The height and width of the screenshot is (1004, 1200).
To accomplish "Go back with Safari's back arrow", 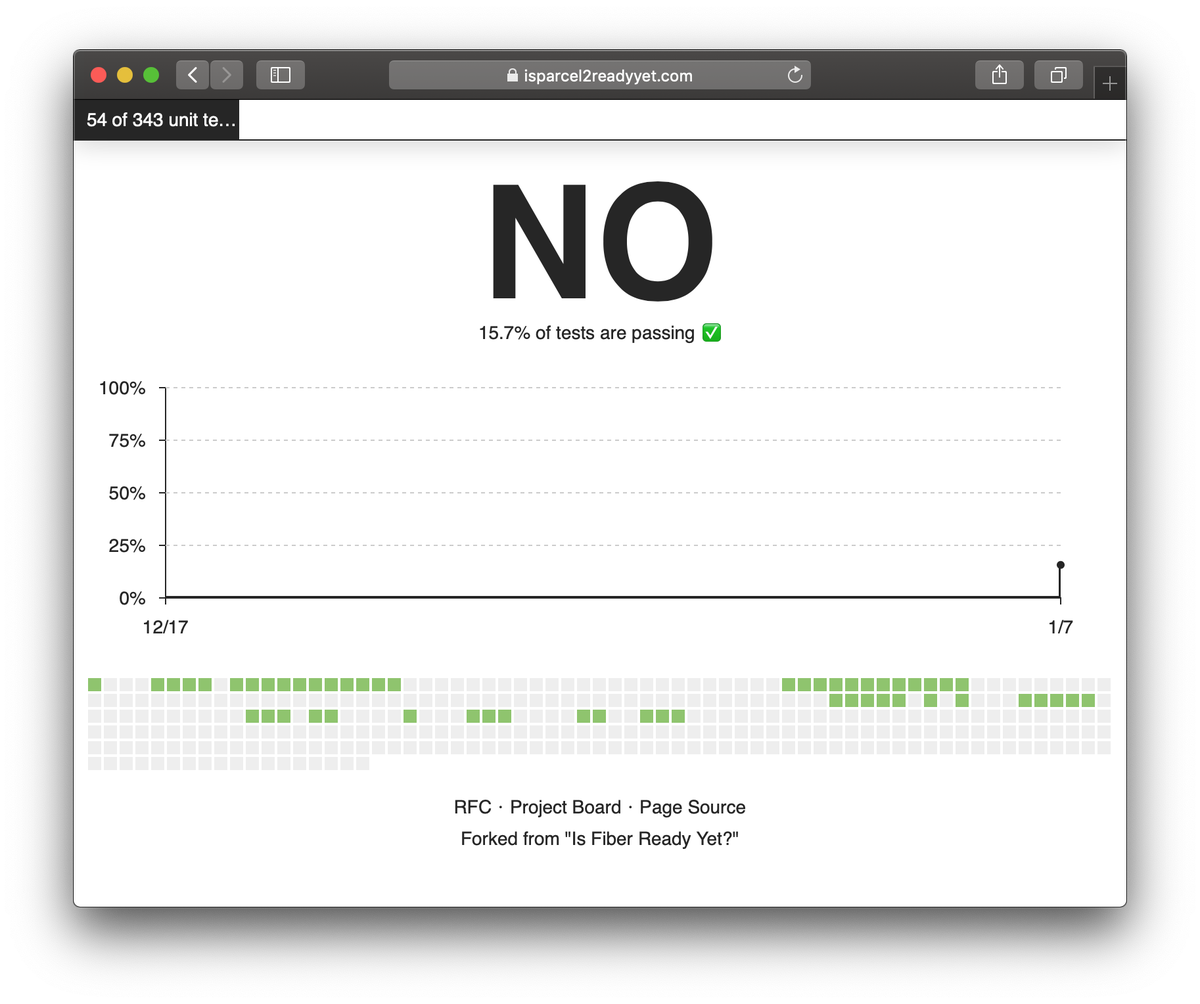I will pyautogui.click(x=192, y=75).
